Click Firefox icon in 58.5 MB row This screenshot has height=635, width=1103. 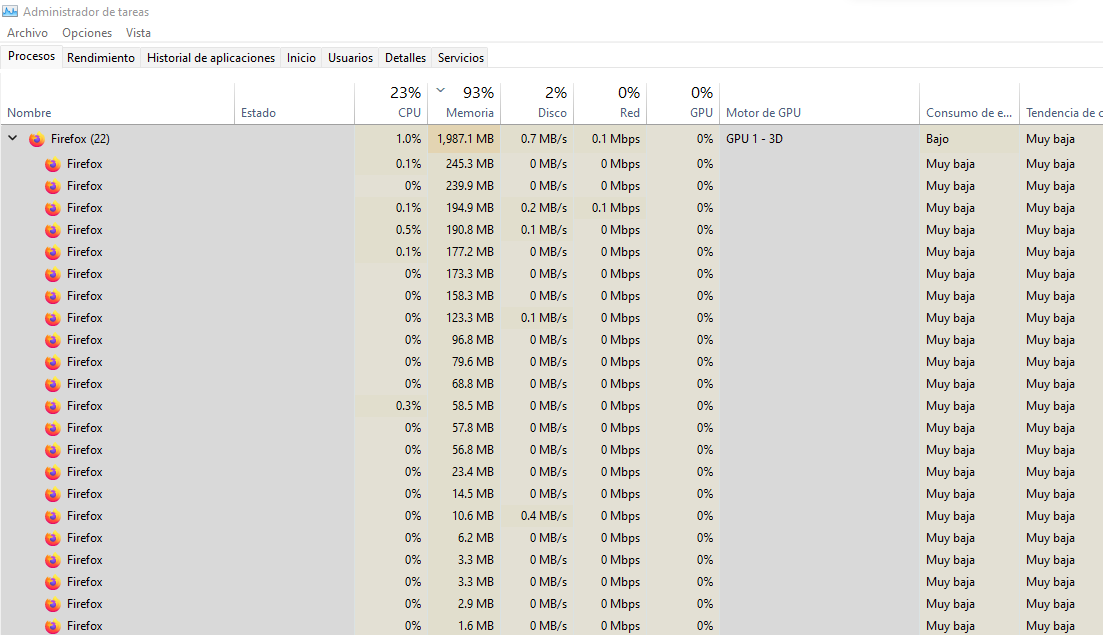click(52, 406)
